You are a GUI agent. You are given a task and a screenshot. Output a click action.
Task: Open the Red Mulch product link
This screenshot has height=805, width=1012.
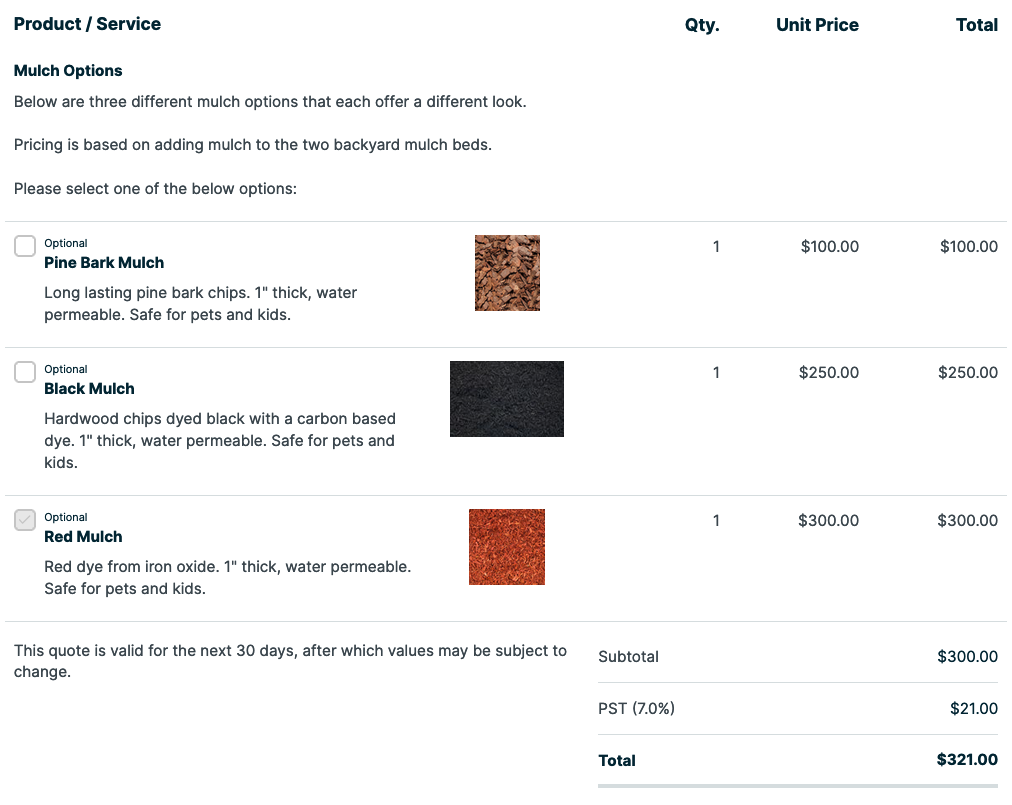(x=83, y=536)
